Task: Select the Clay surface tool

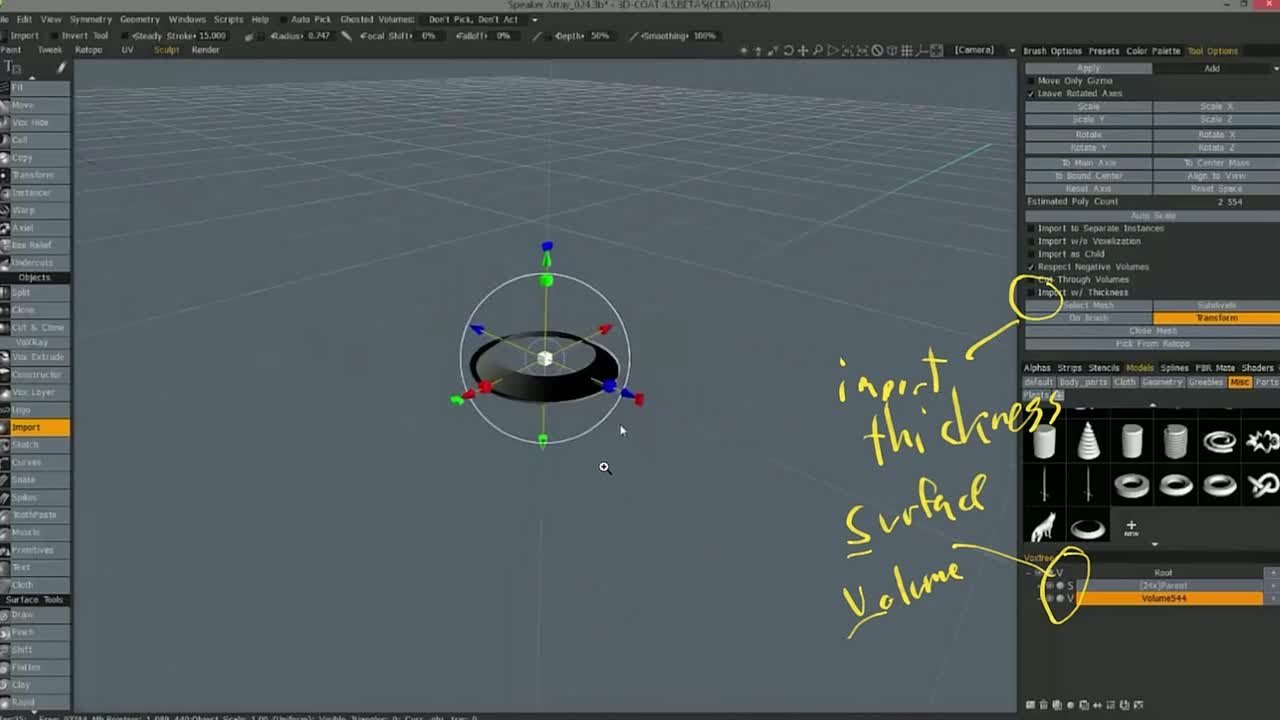Action: (x=35, y=685)
